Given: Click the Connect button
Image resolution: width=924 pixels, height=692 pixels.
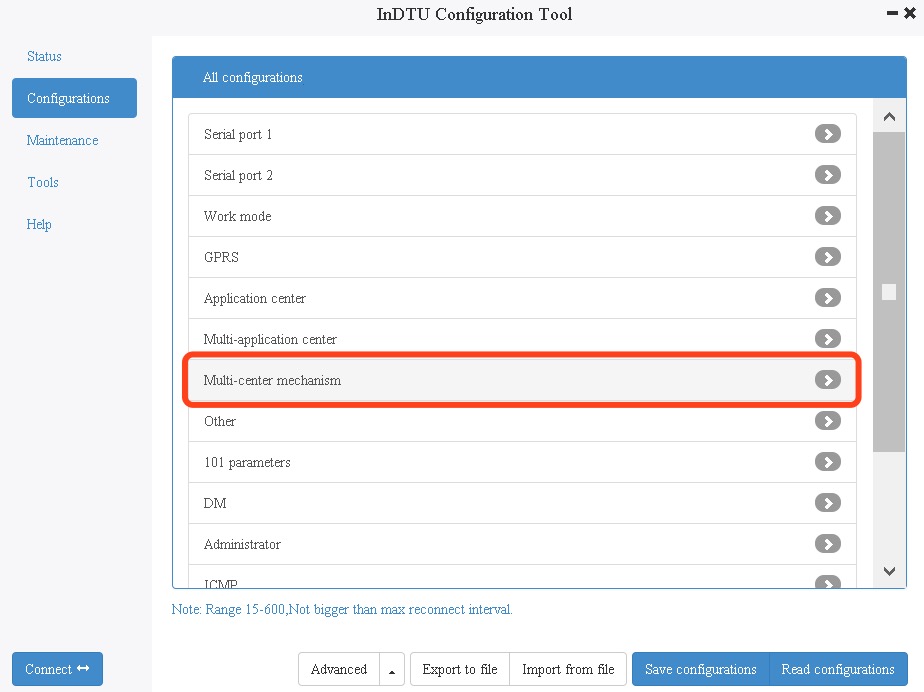Looking at the screenshot, I should [57, 670].
